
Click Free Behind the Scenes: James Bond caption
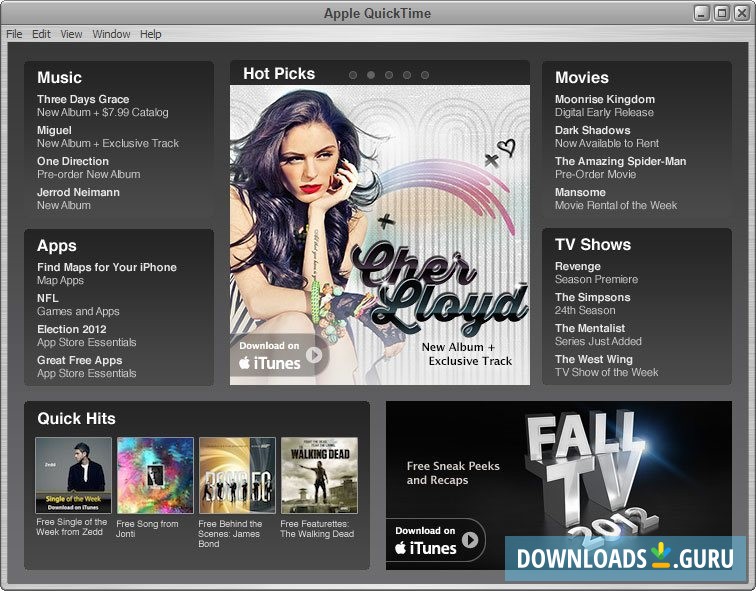click(230, 534)
